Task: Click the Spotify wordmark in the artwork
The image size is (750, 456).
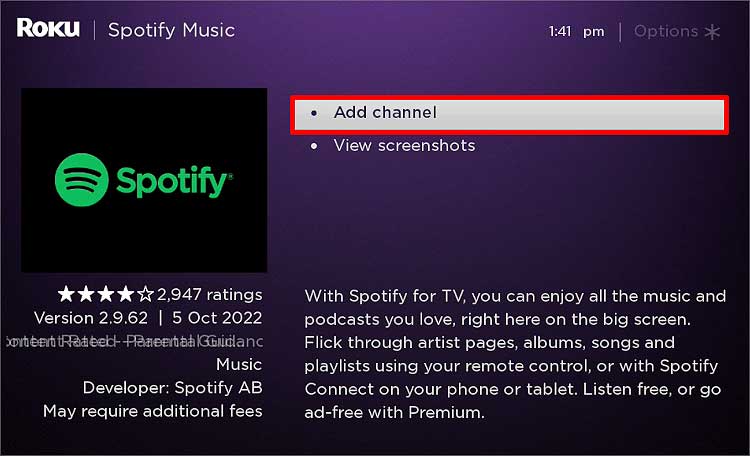Action: tap(173, 181)
